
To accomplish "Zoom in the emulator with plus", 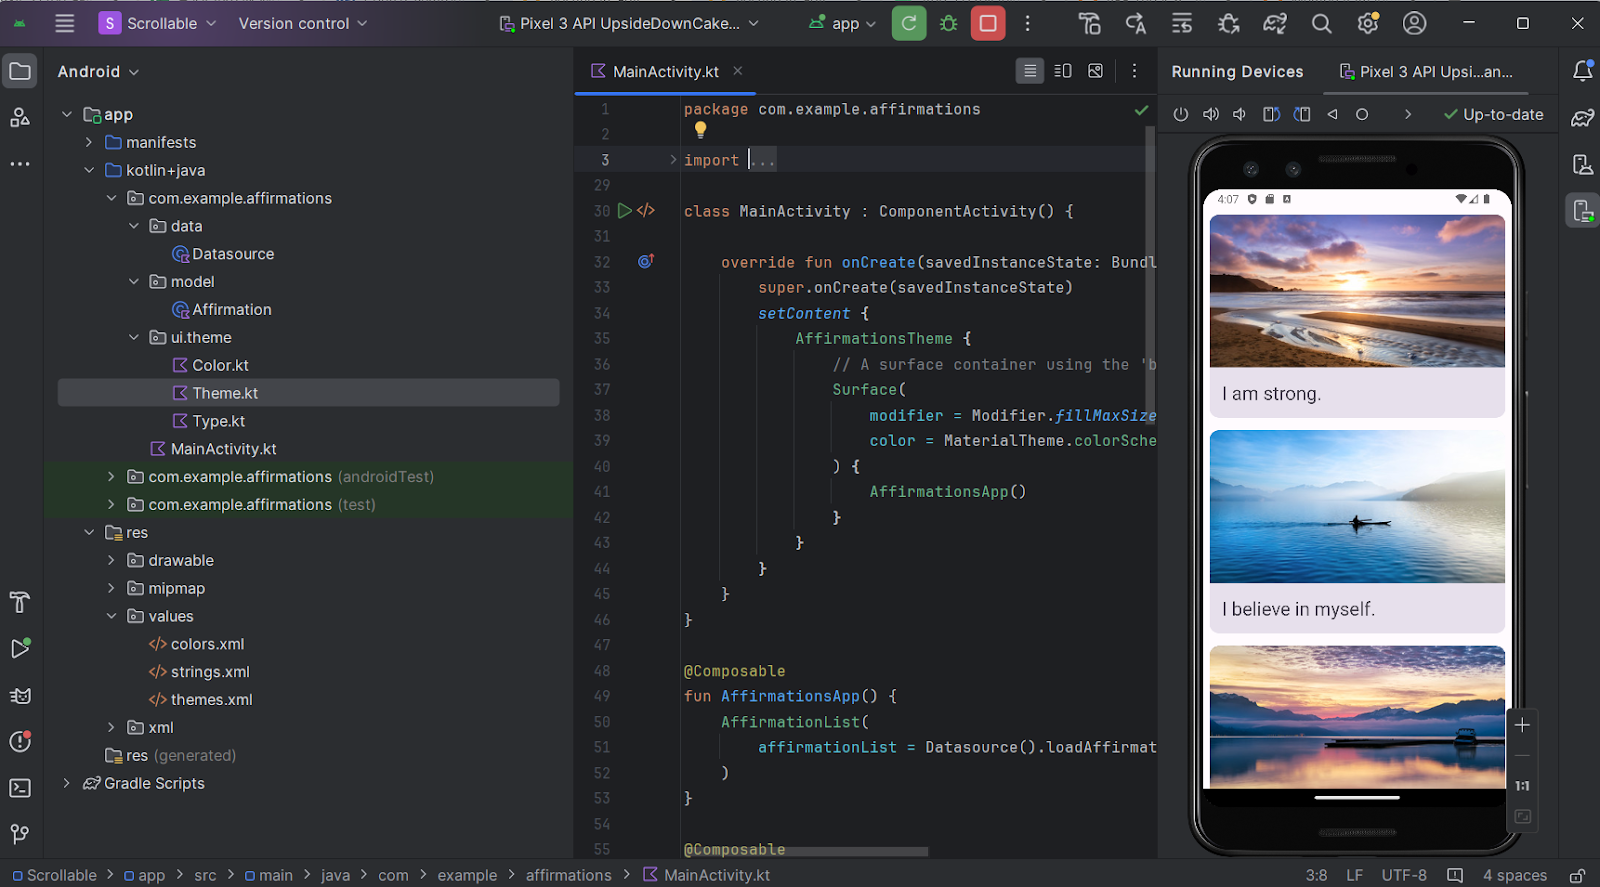I will tap(1522, 725).
